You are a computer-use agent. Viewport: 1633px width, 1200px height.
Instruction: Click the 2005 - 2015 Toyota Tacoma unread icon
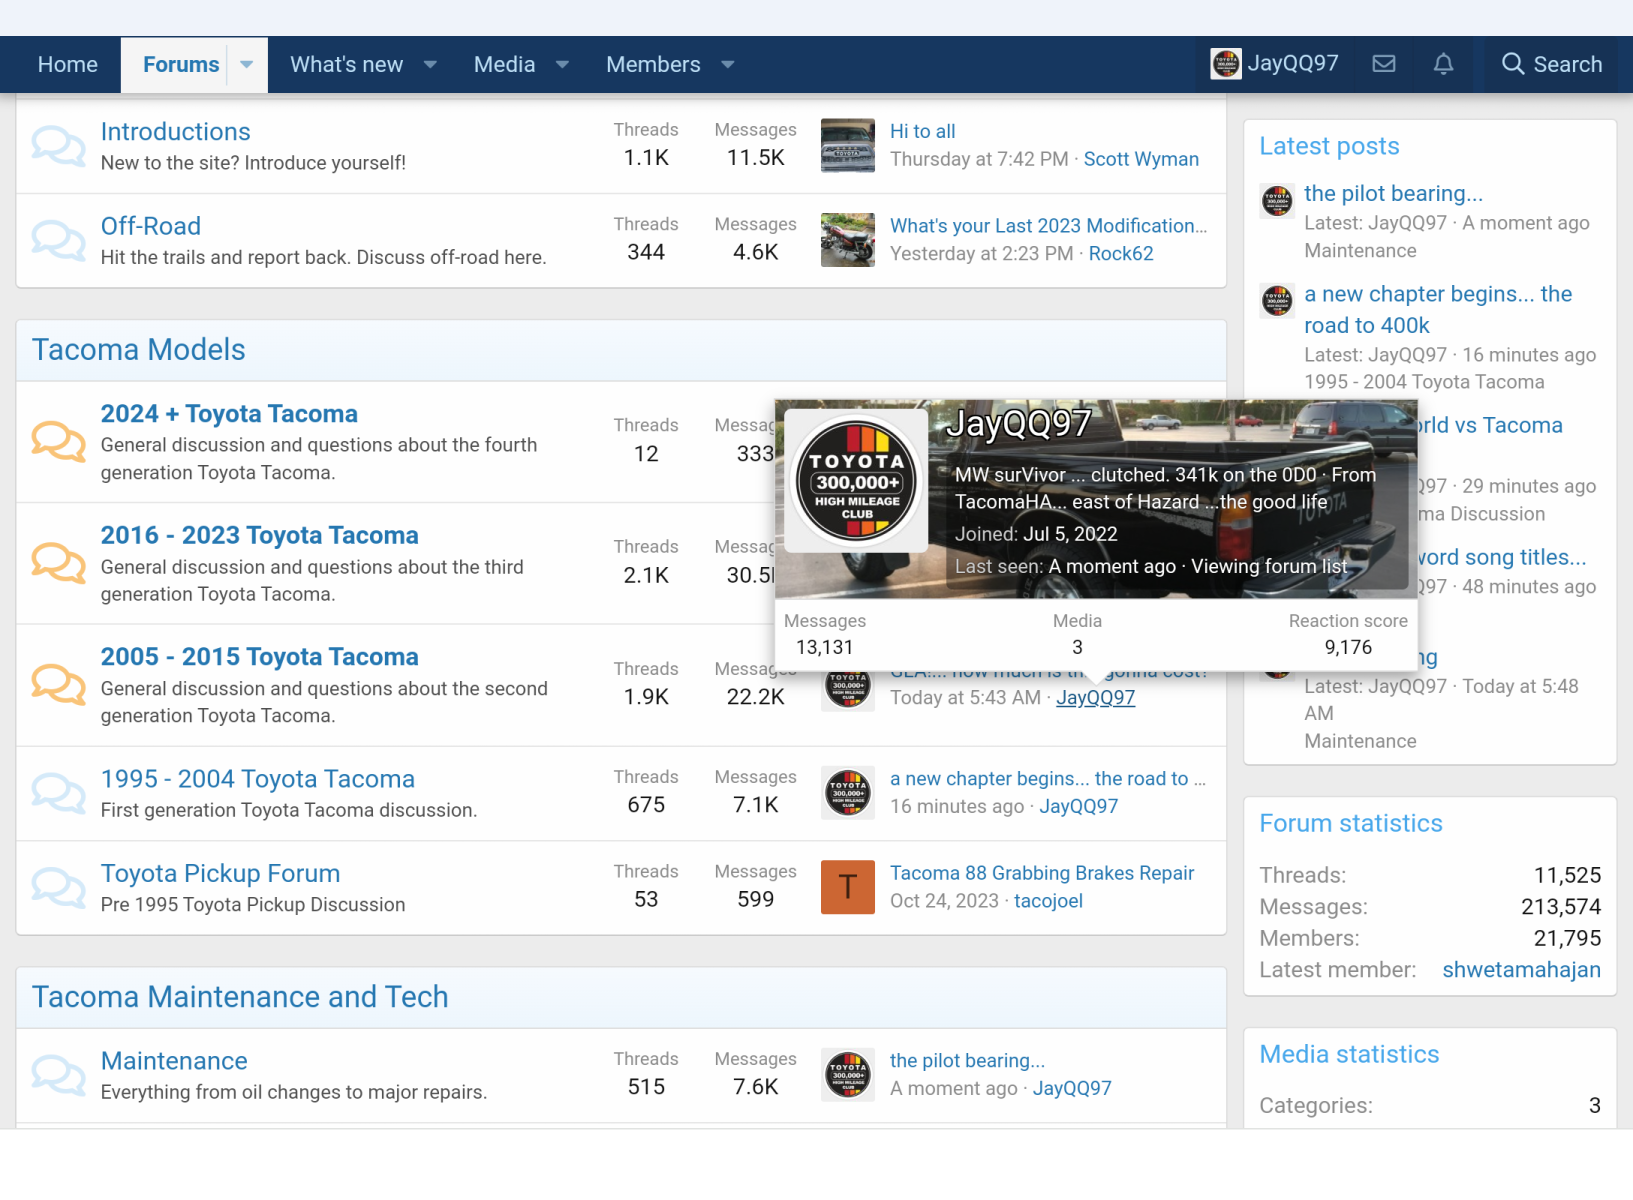(x=58, y=685)
